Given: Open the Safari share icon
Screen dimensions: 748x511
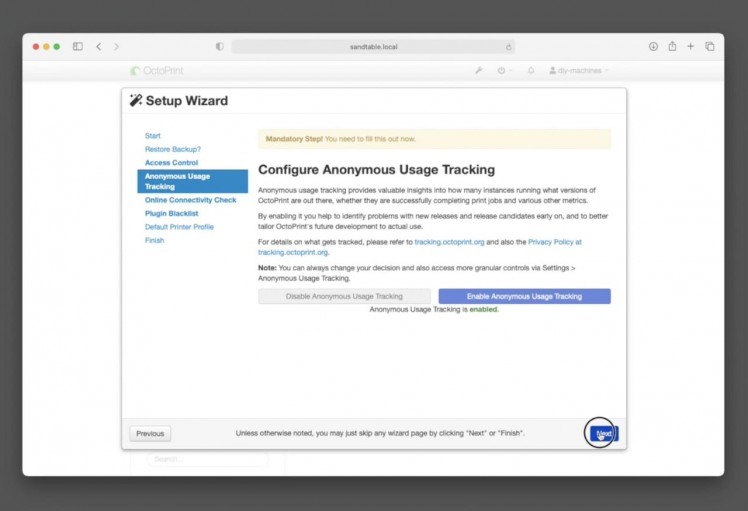Looking at the screenshot, I should pos(672,46).
